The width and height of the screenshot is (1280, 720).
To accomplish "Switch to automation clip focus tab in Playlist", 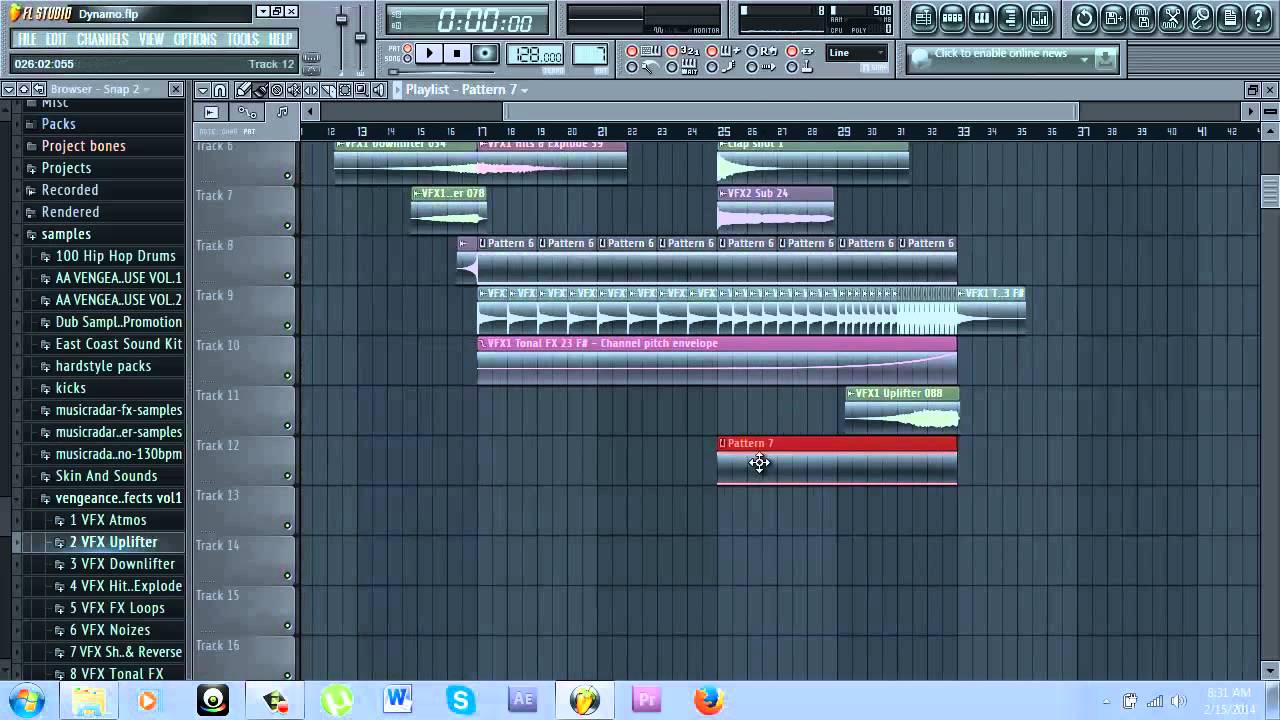I will point(247,112).
